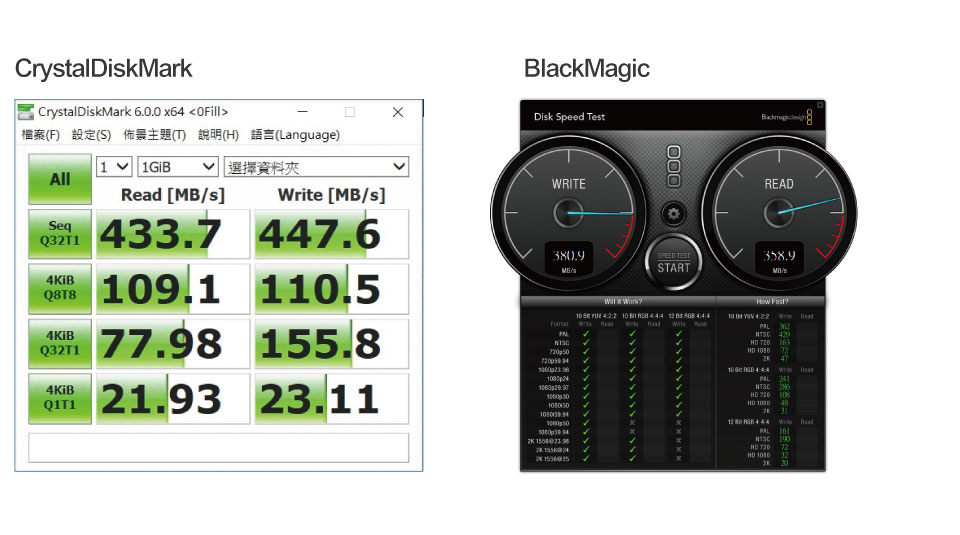Open the 設定(S) menu

pyautogui.click(x=91, y=135)
